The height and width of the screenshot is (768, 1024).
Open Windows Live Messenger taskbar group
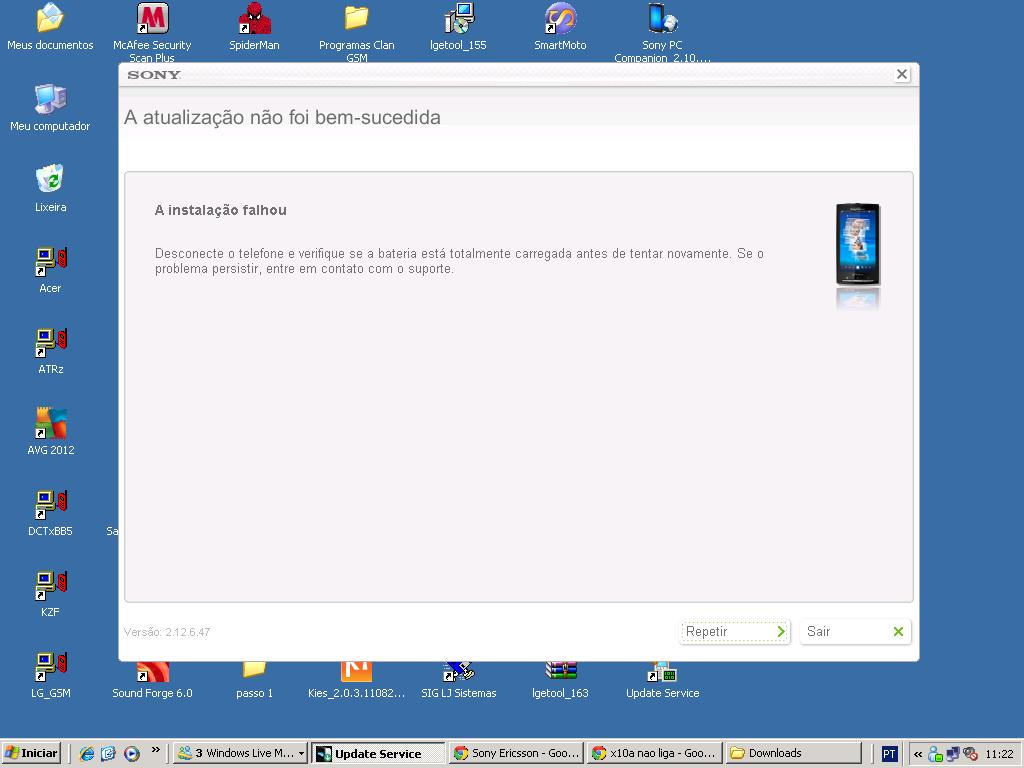click(240, 753)
